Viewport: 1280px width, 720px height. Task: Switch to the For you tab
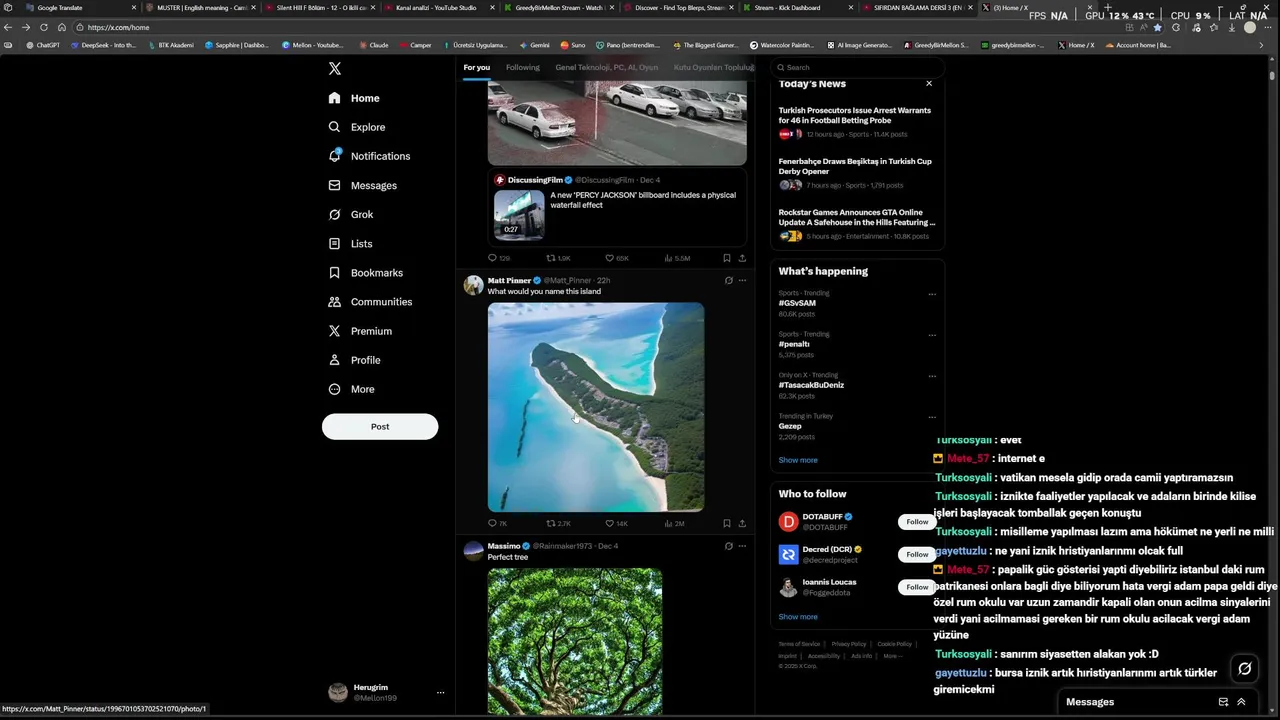(477, 68)
